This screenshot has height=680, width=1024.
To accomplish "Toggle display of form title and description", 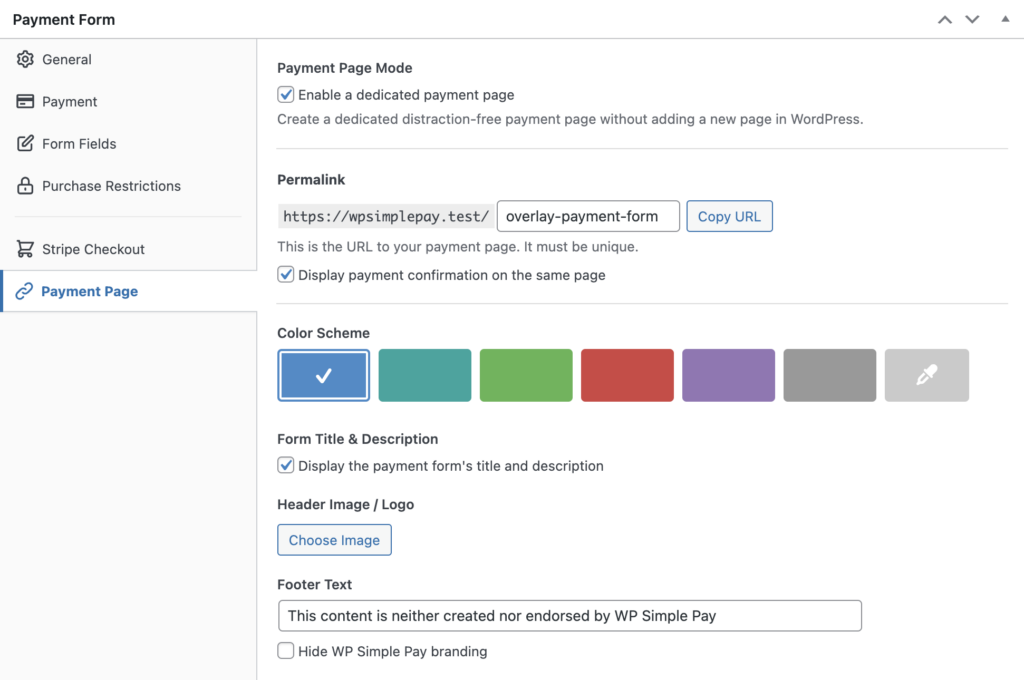I will click(x=286, y=466).
